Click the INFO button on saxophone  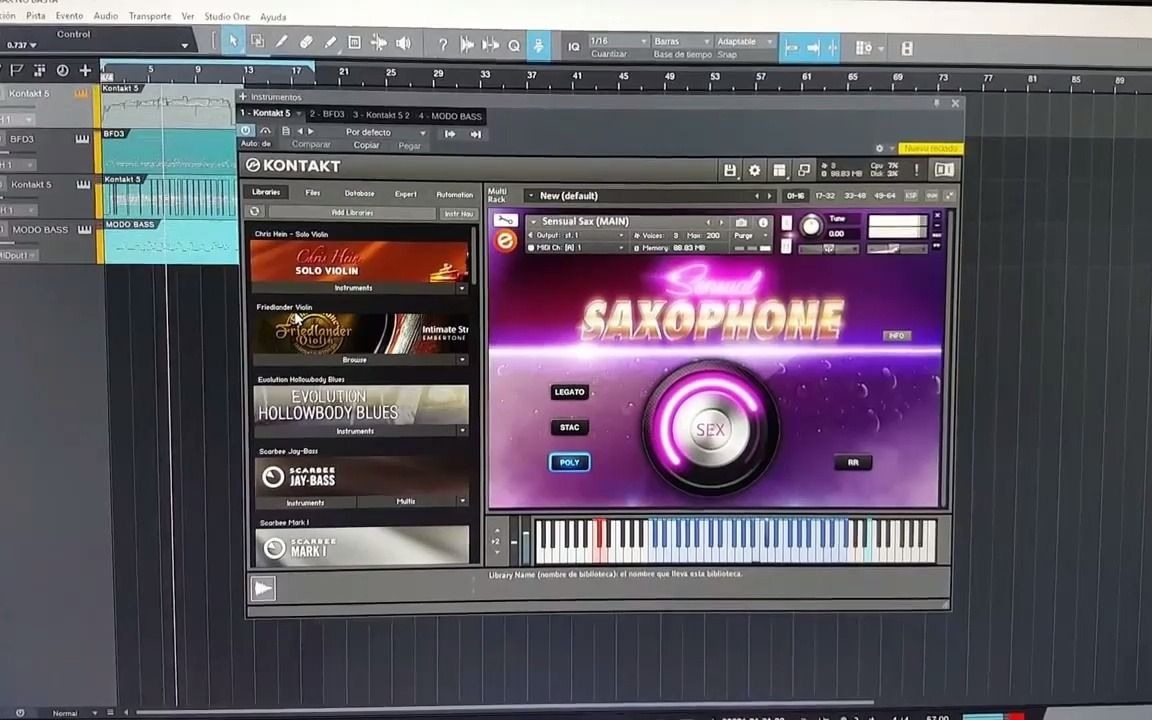point(896,336)
